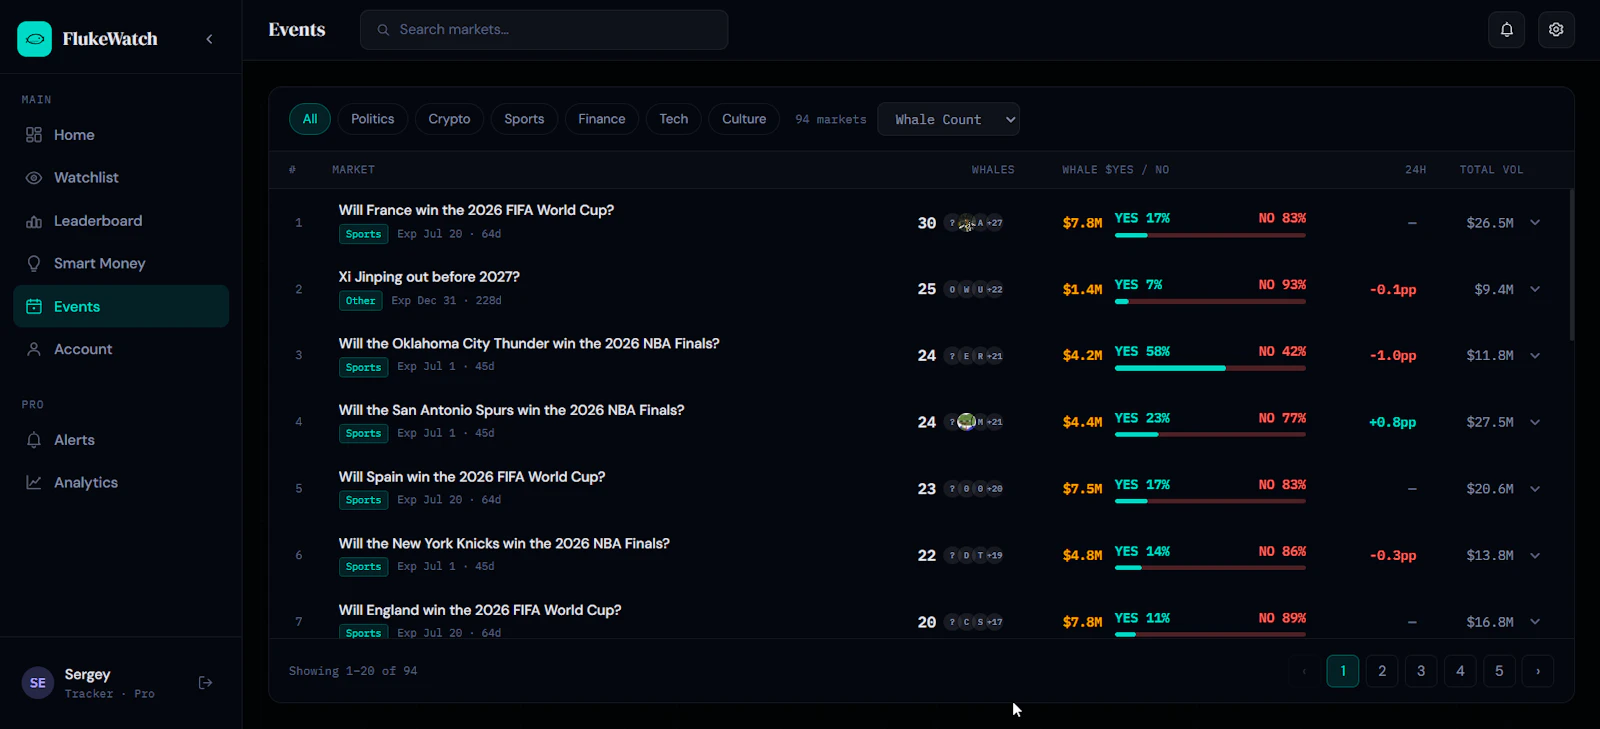Click the Home grid icon
1600x729 pixels.
tap(34, 135)
